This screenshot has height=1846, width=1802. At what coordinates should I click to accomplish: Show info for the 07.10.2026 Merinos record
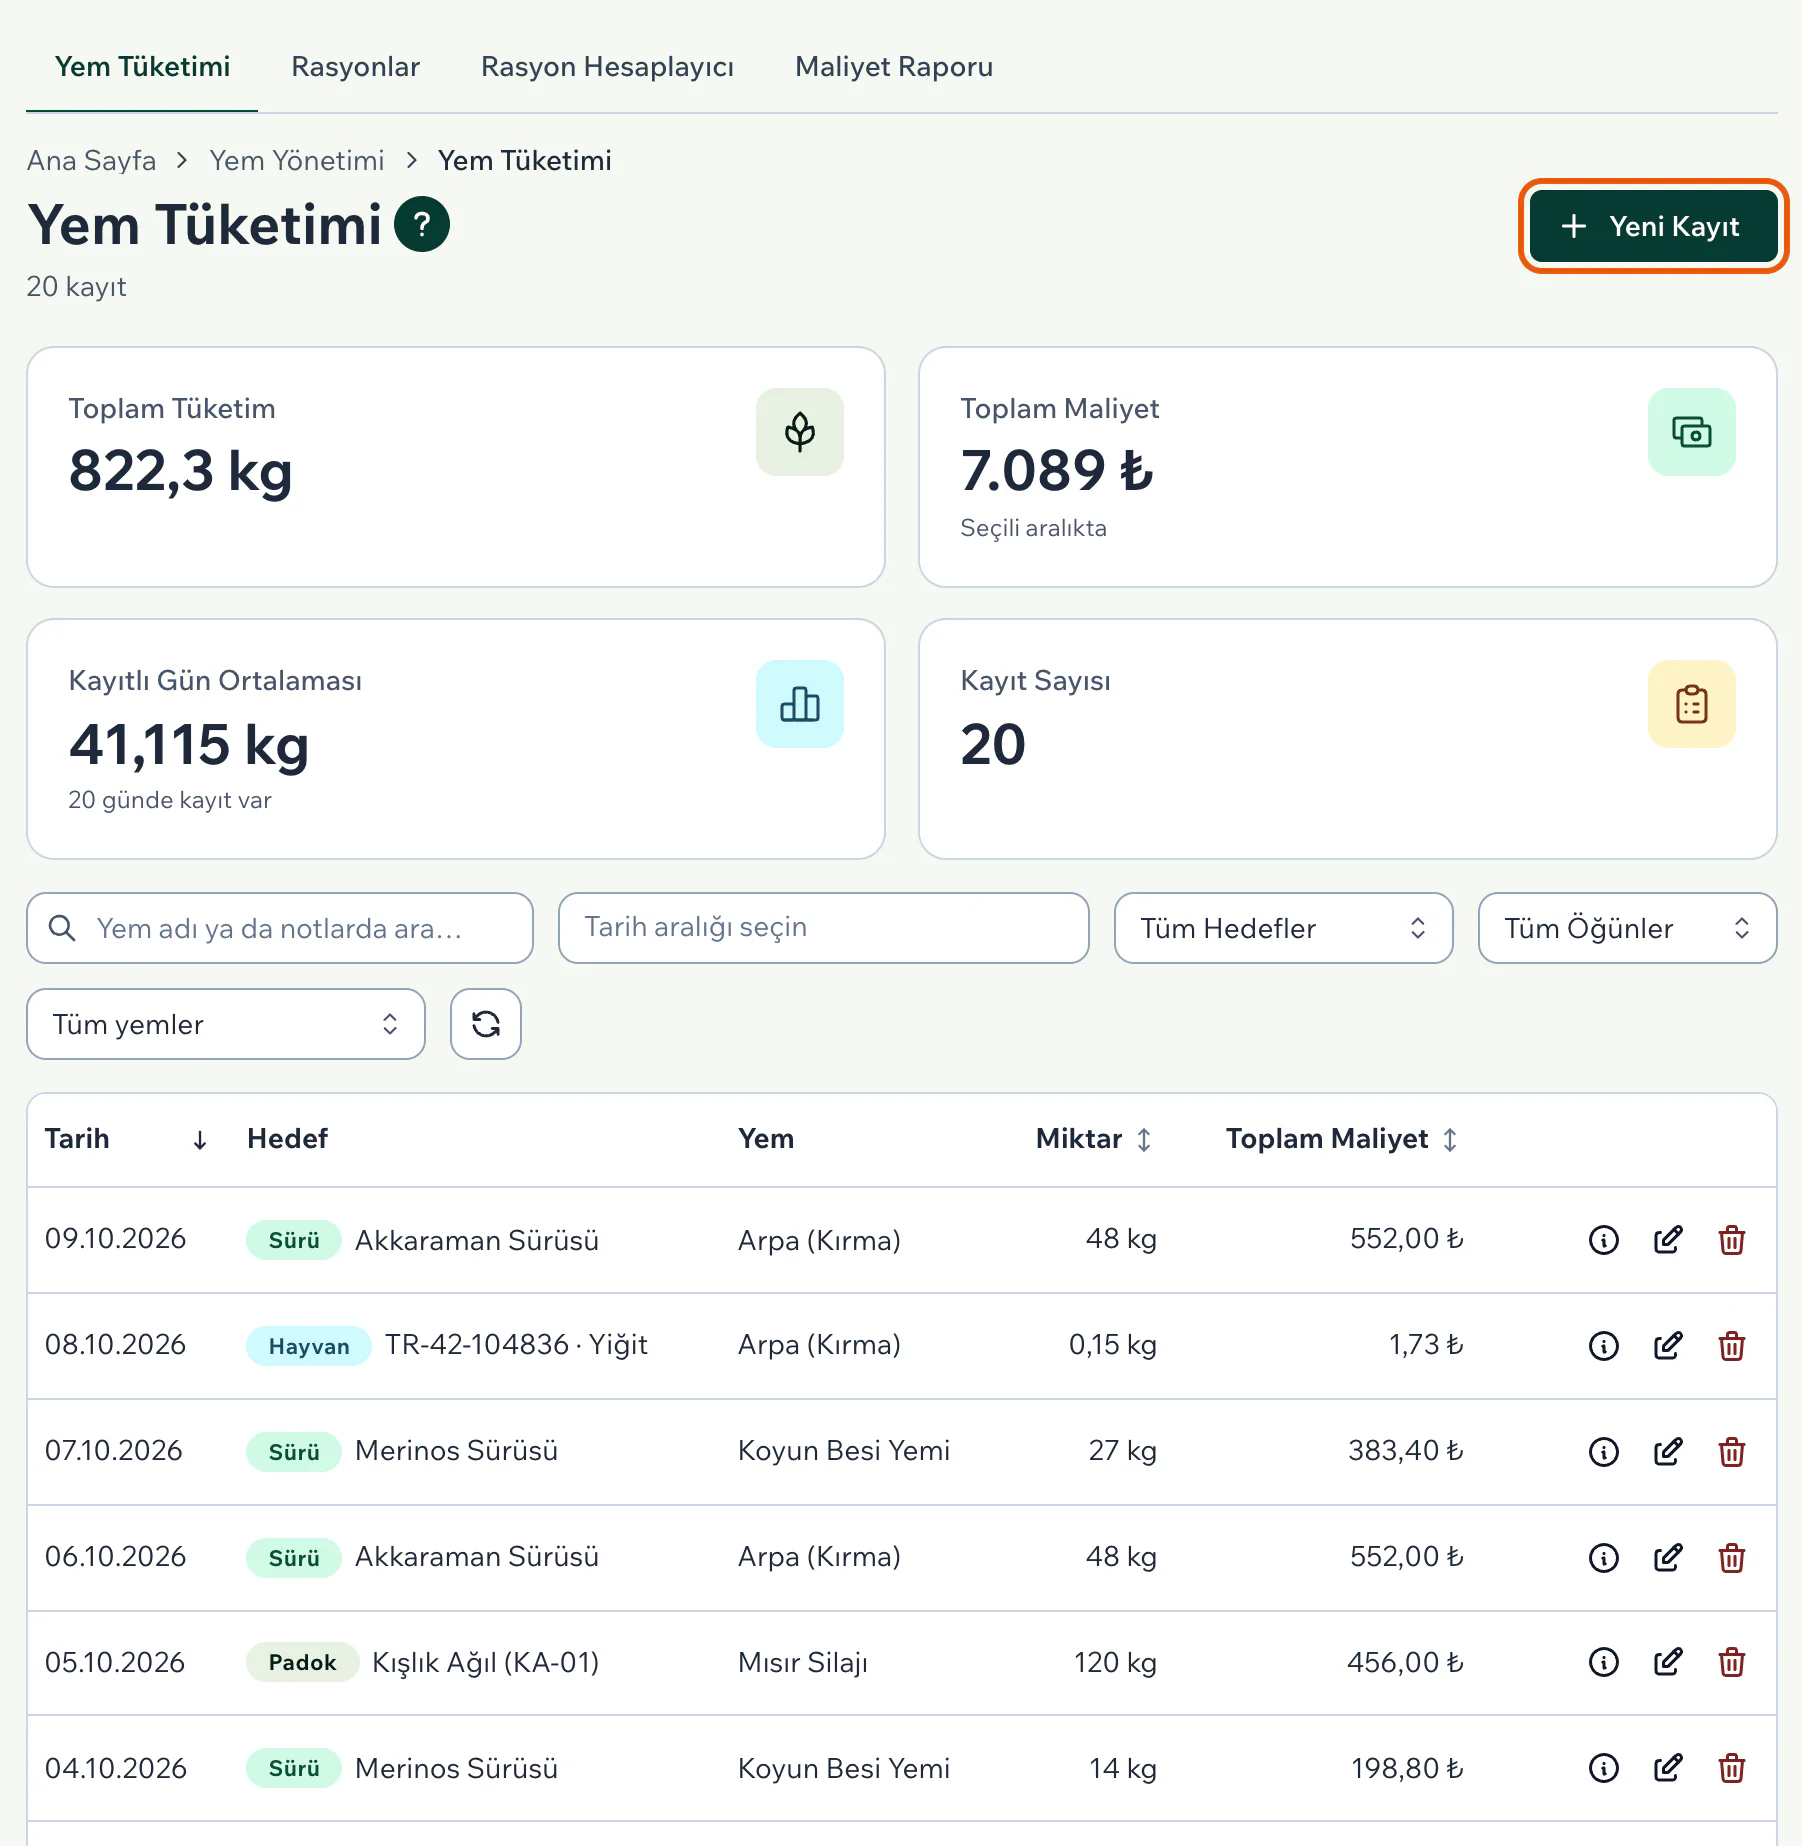pos(1604,1452)
